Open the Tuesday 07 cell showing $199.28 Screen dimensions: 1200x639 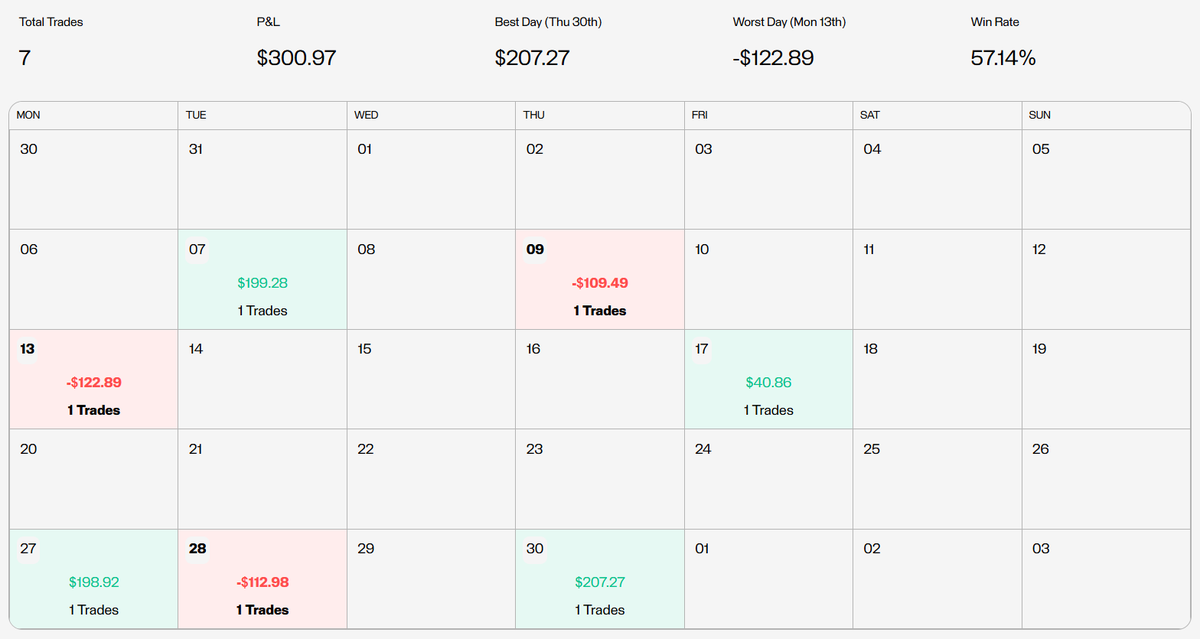[262, 279]
